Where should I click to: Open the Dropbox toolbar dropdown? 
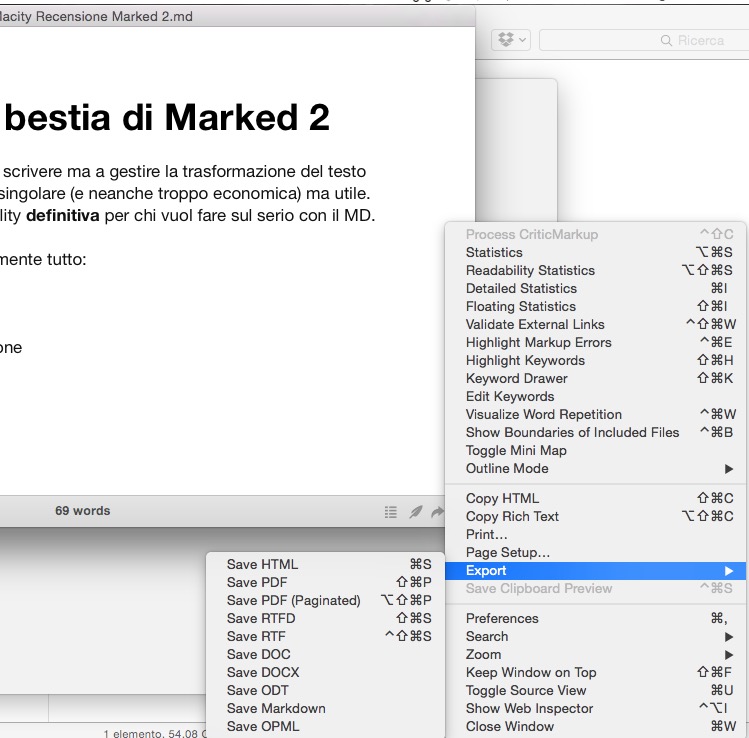[511, 40]
